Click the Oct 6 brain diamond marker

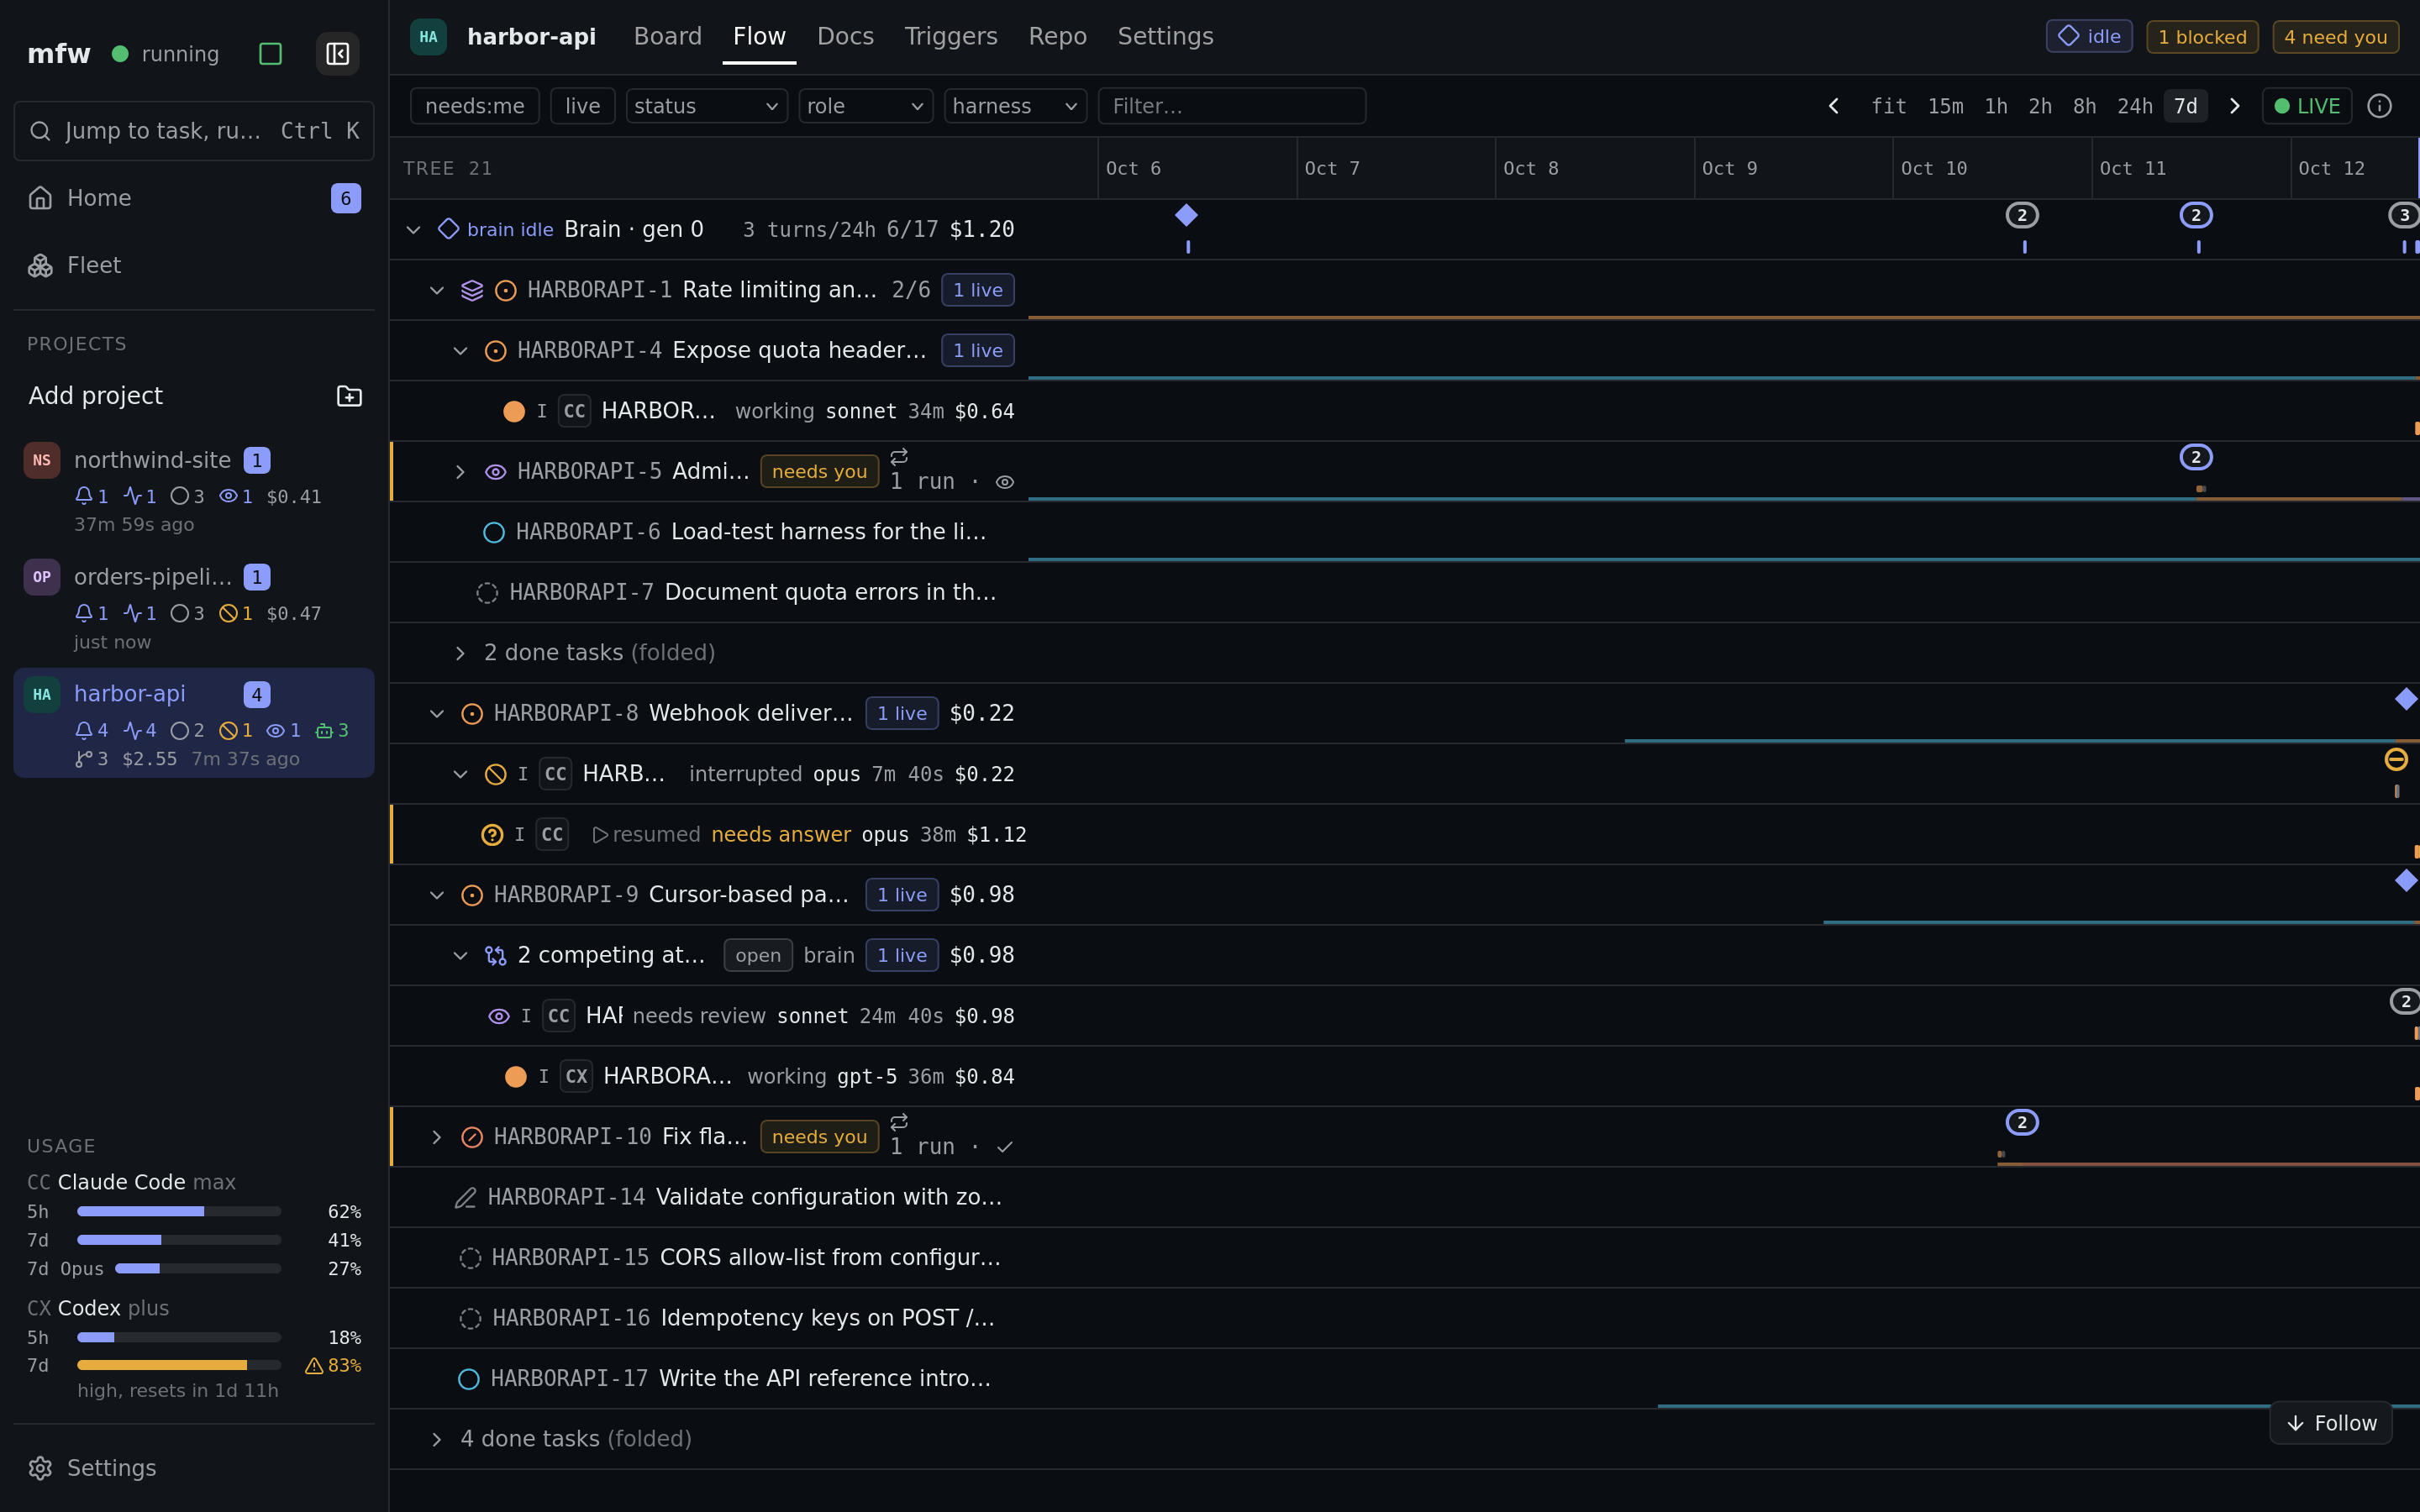[1186, 215]
